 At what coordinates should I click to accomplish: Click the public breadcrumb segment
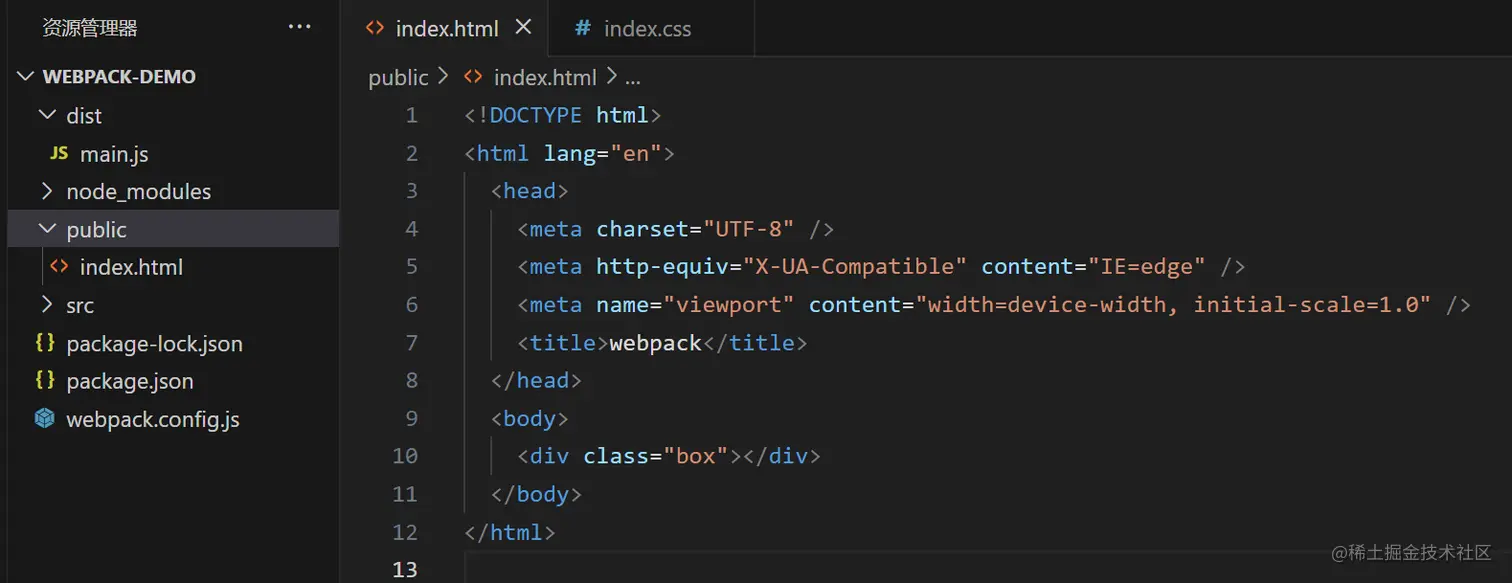pyautogui.click(x=398, y=78)
